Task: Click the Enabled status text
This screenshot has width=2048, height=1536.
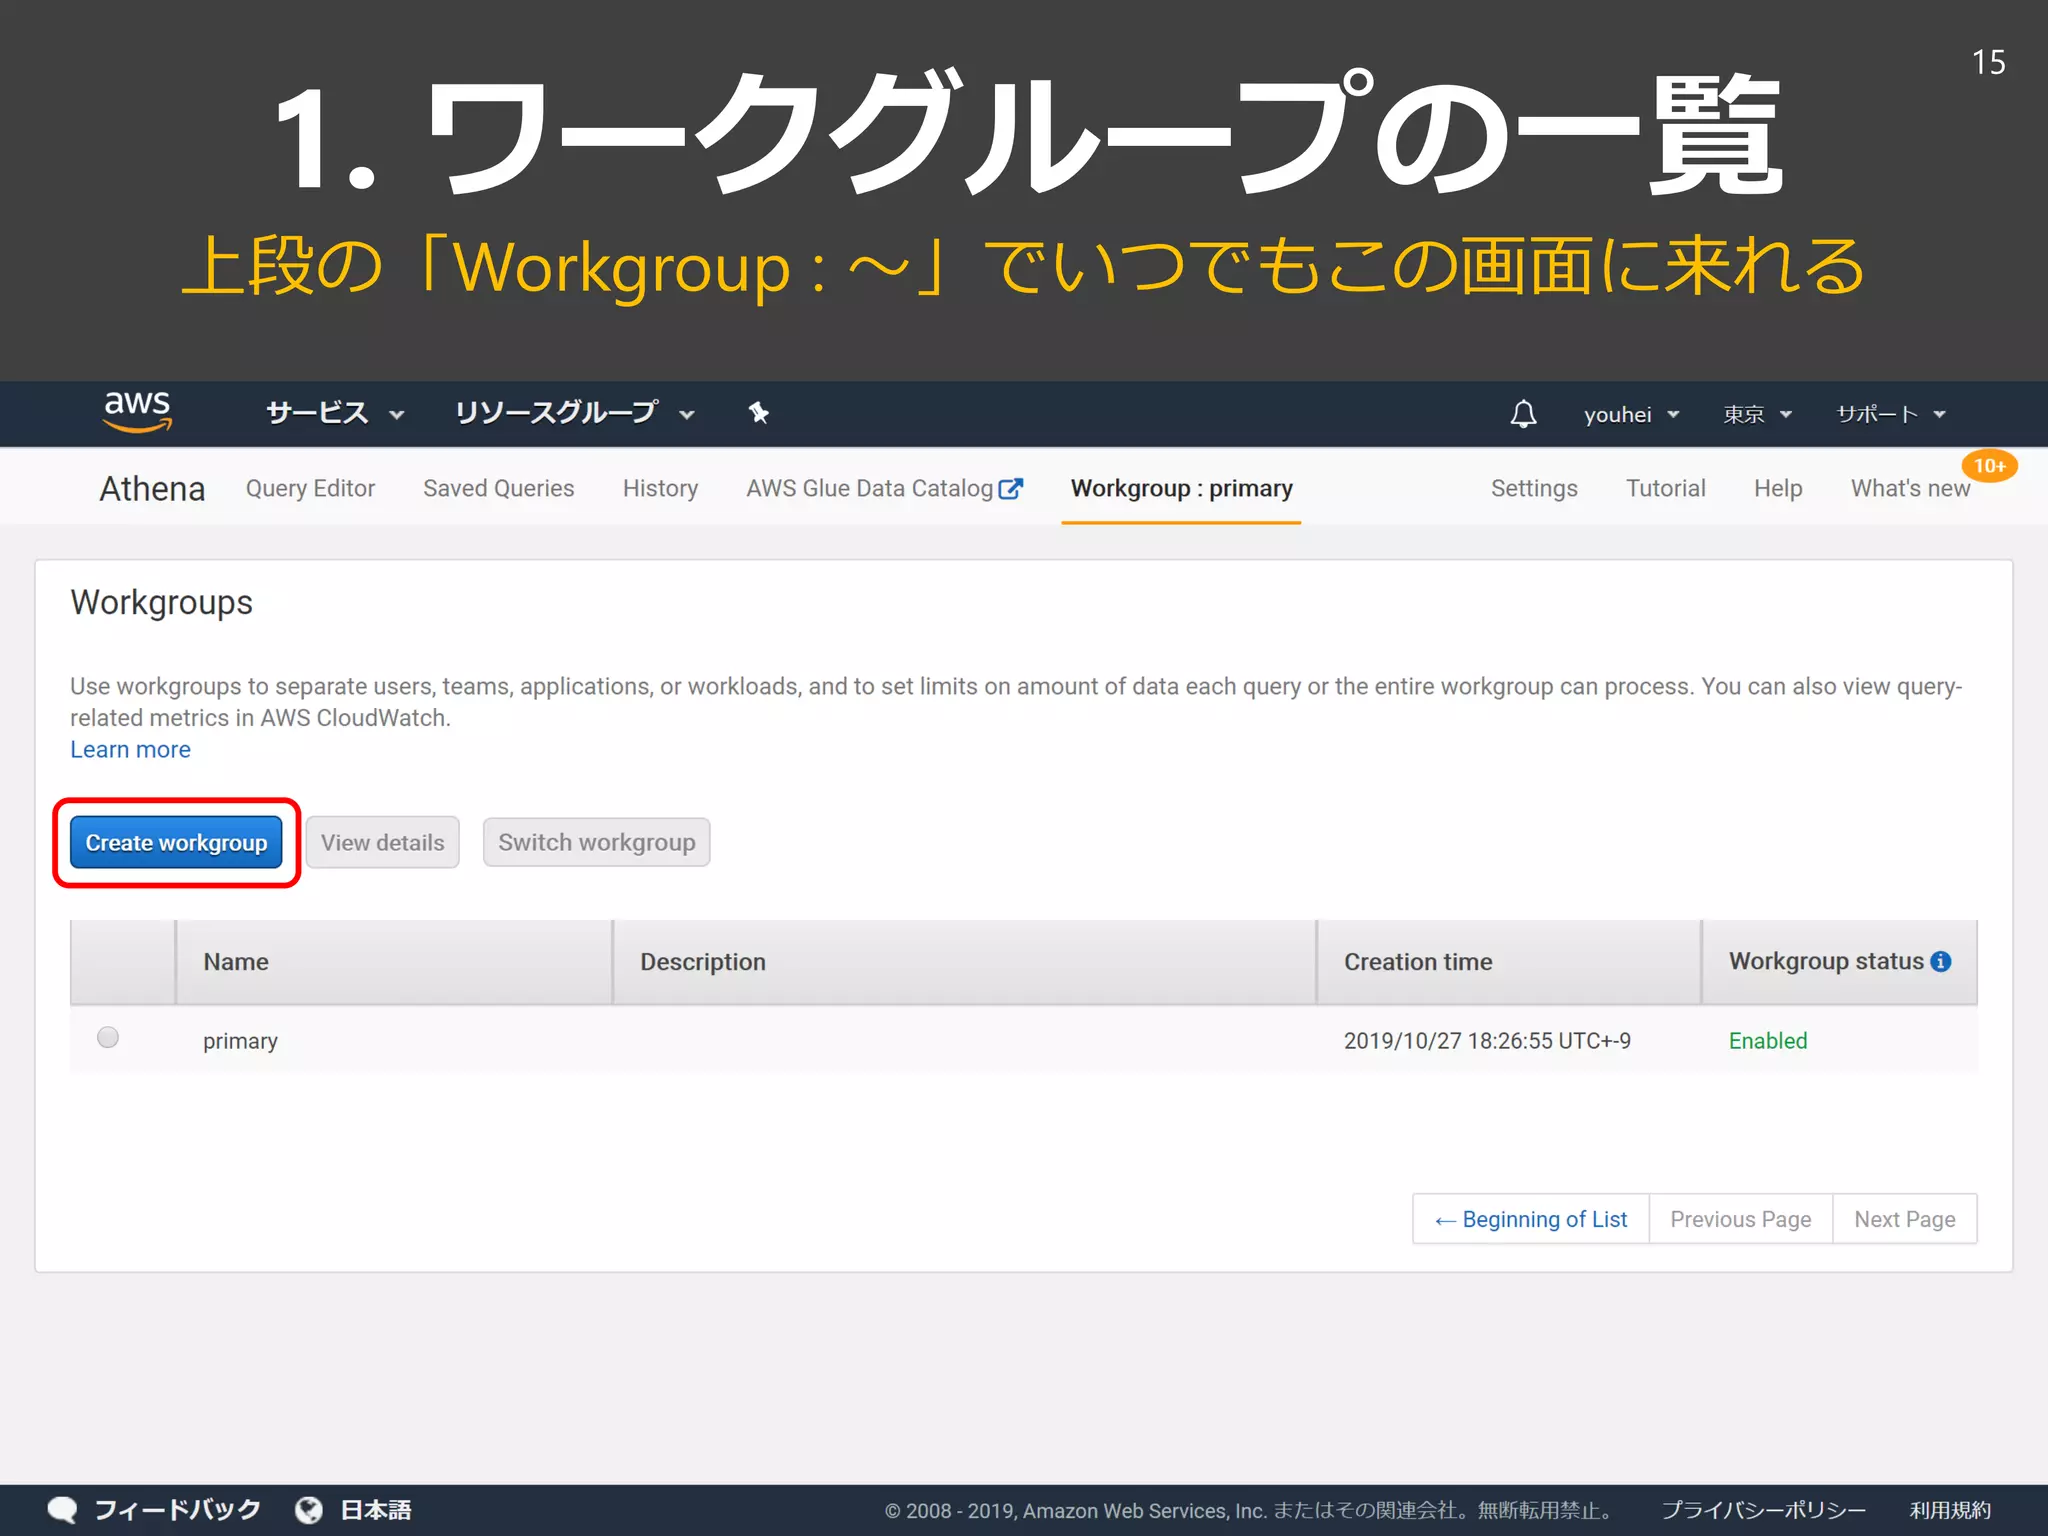Action: click(1768, 1041)
